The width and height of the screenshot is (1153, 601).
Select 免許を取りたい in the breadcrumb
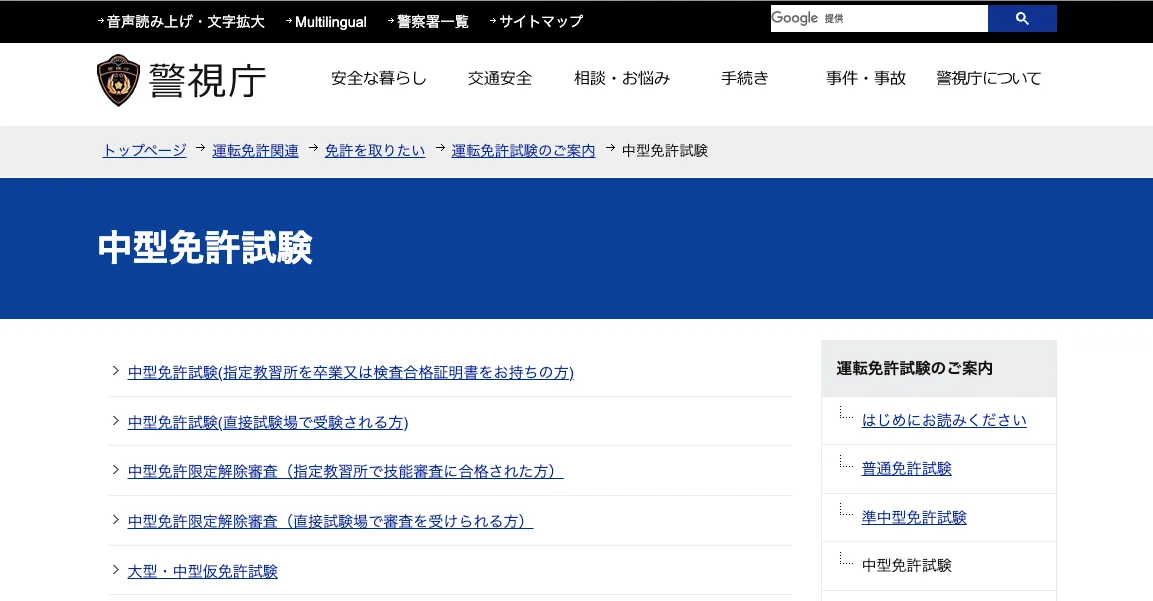tap(375, 150)
